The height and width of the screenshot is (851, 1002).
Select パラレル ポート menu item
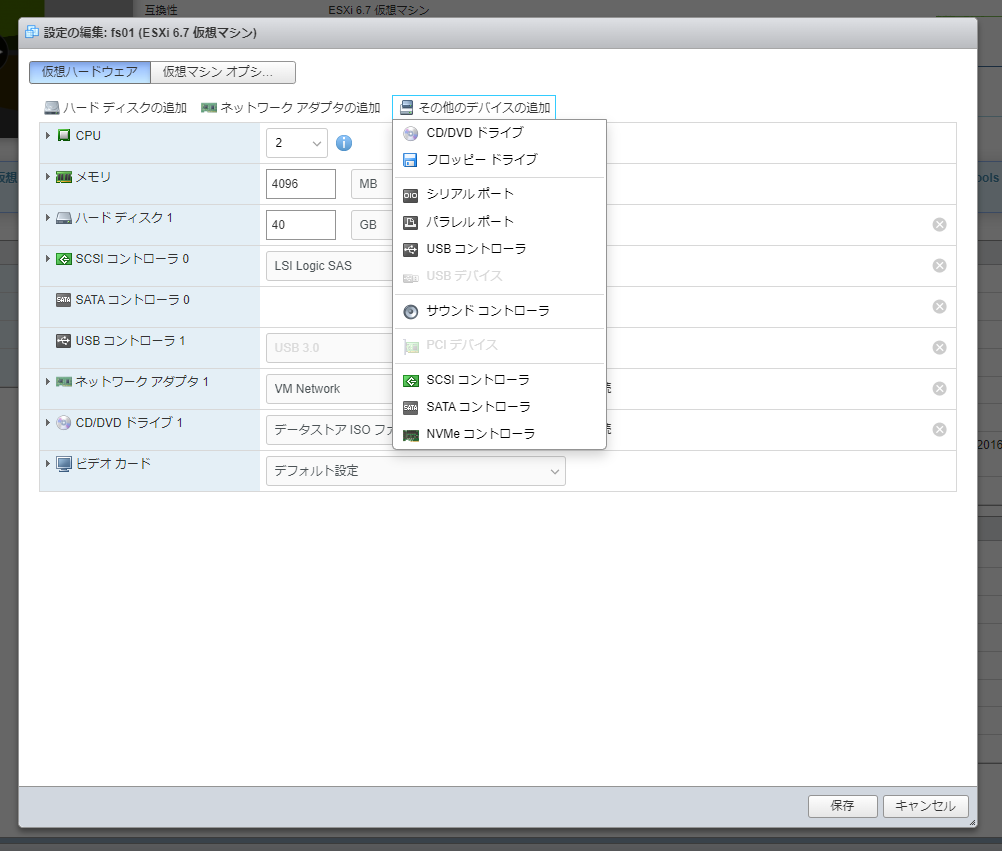click(x=499, y=222)
